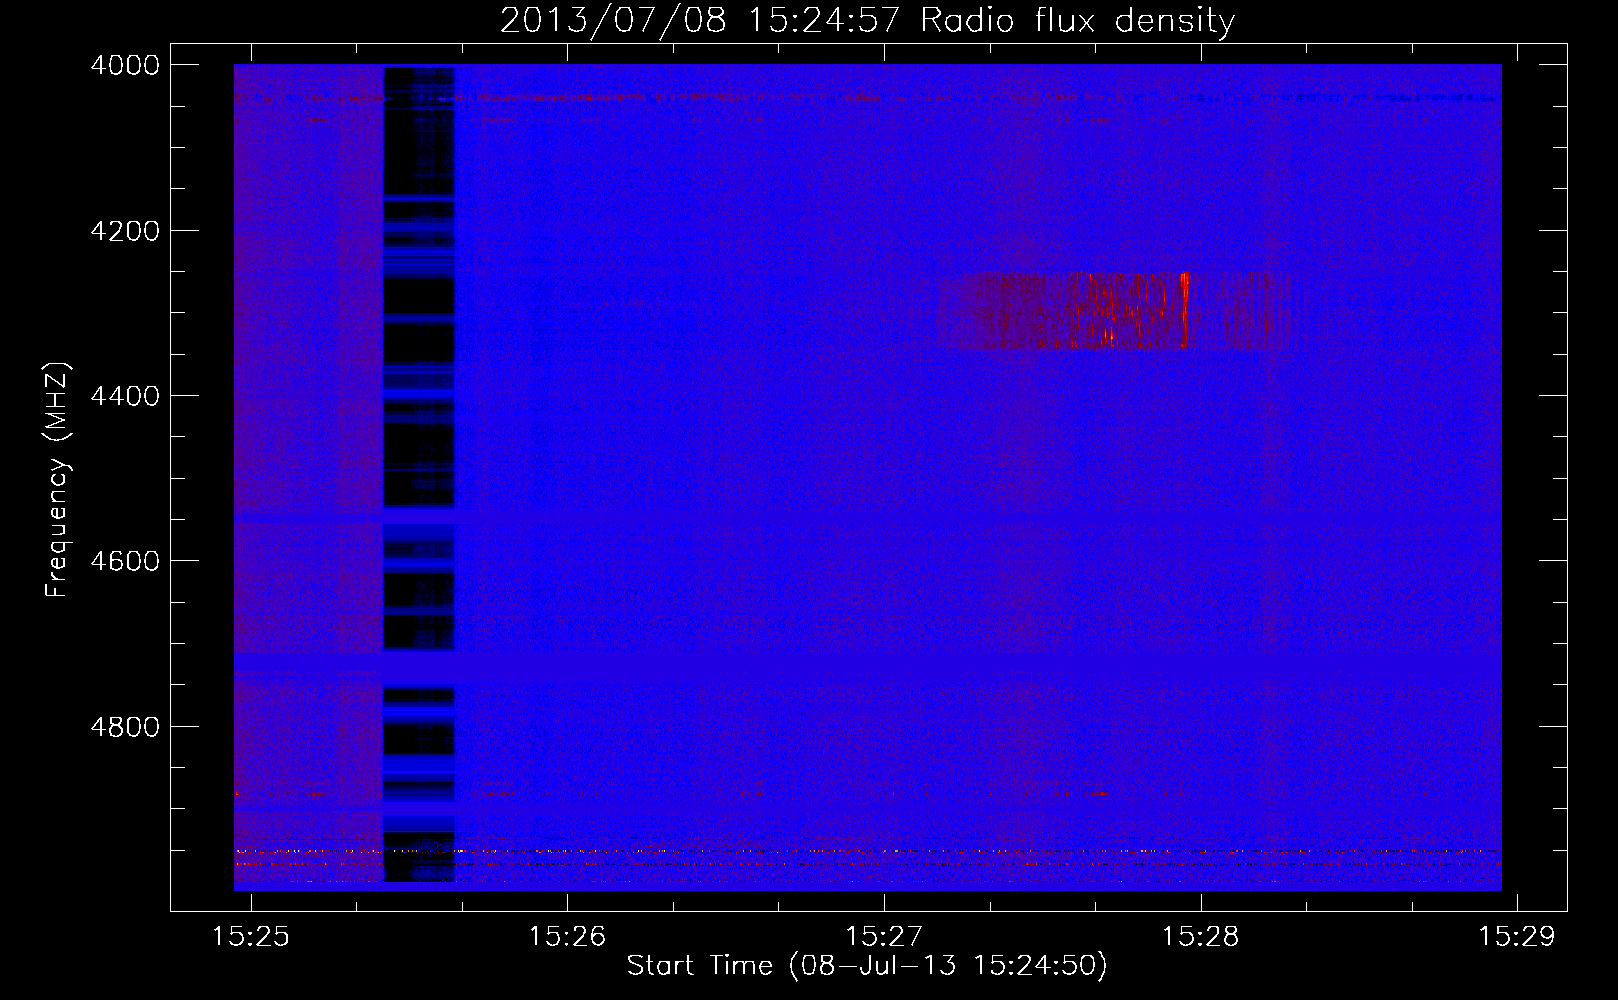Click the 15:28 time tick label
Screen dimensions: 1618x1000
1201,936
